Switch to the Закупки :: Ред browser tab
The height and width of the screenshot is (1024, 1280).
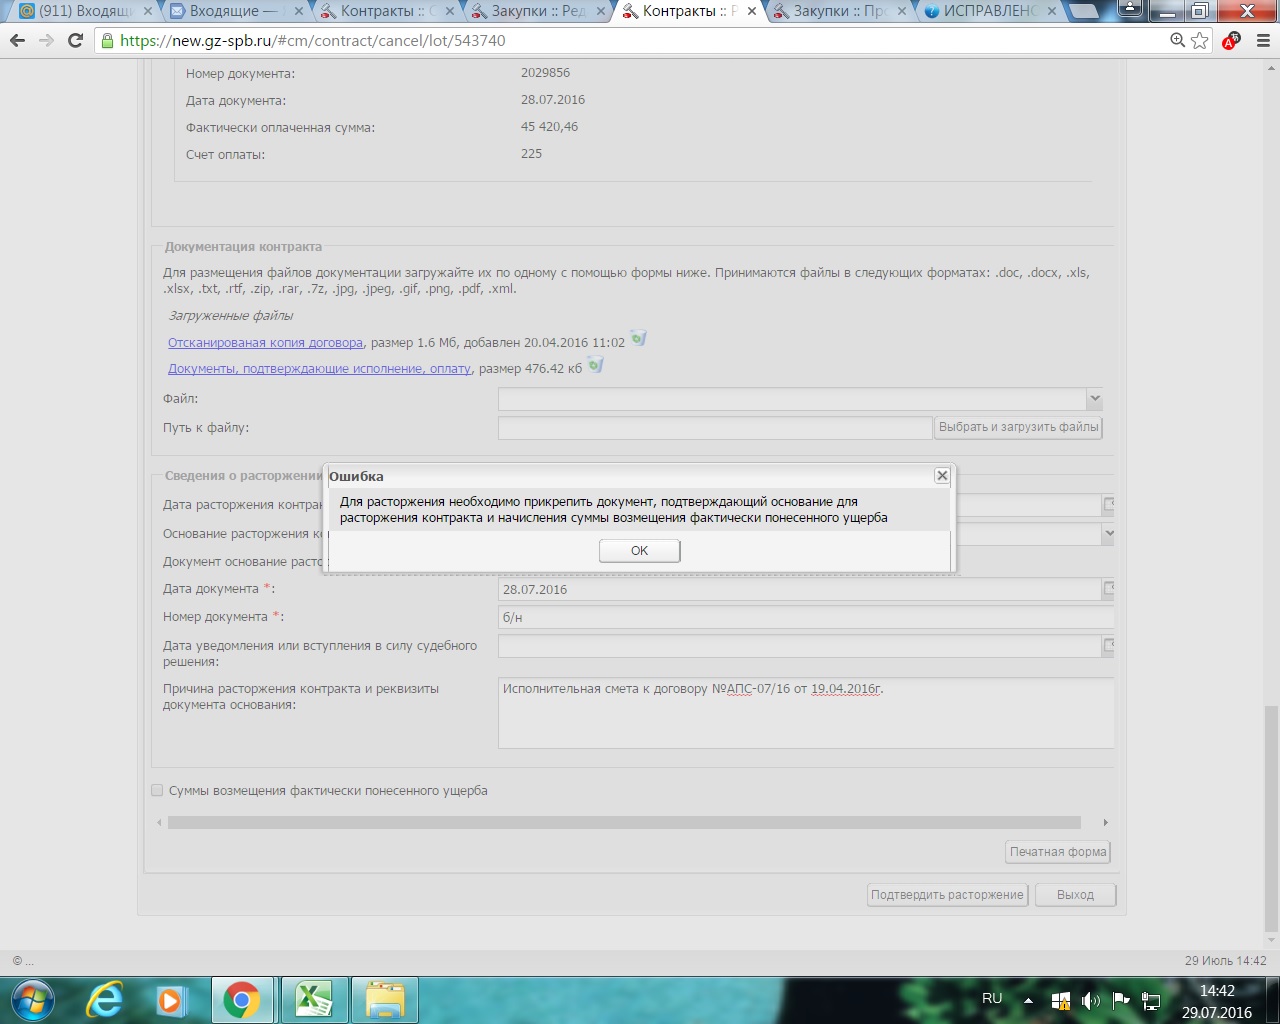tap(539, 11)
